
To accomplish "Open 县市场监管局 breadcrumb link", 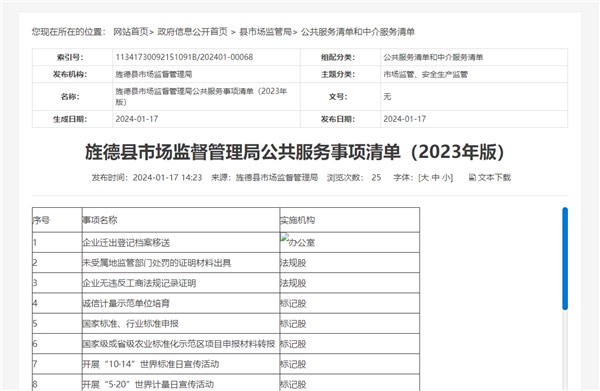I will tap(266, 32).
